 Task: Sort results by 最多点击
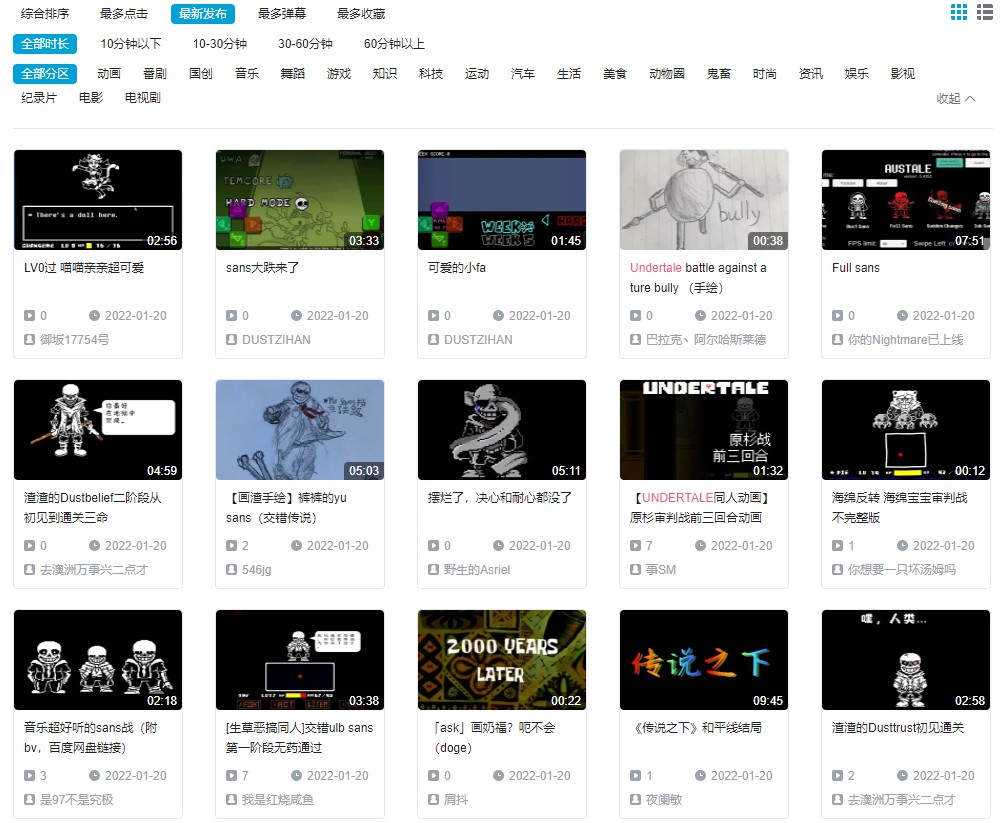point(124,13)
